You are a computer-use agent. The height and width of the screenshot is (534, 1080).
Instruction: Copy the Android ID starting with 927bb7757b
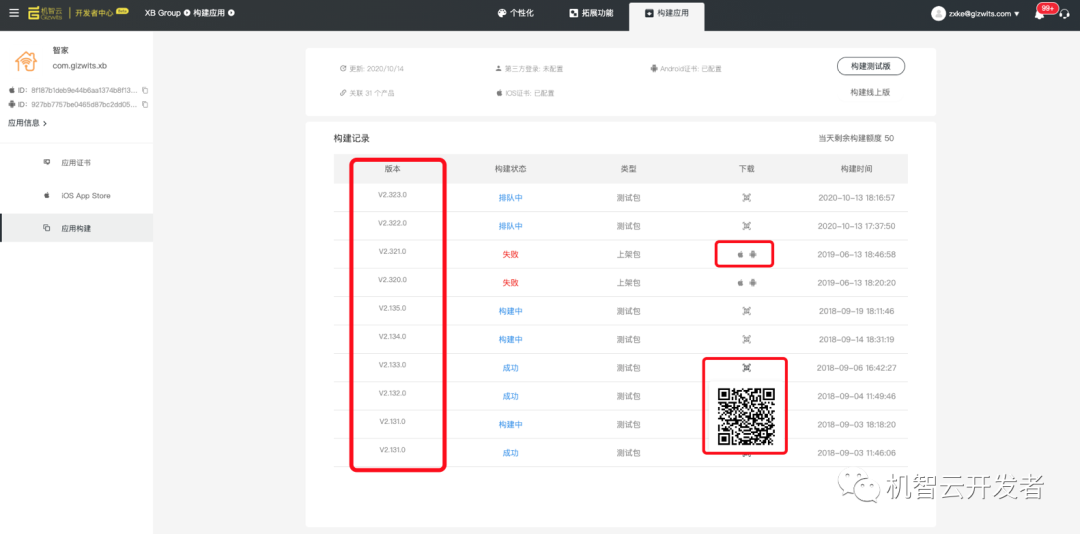pos(145,105)
